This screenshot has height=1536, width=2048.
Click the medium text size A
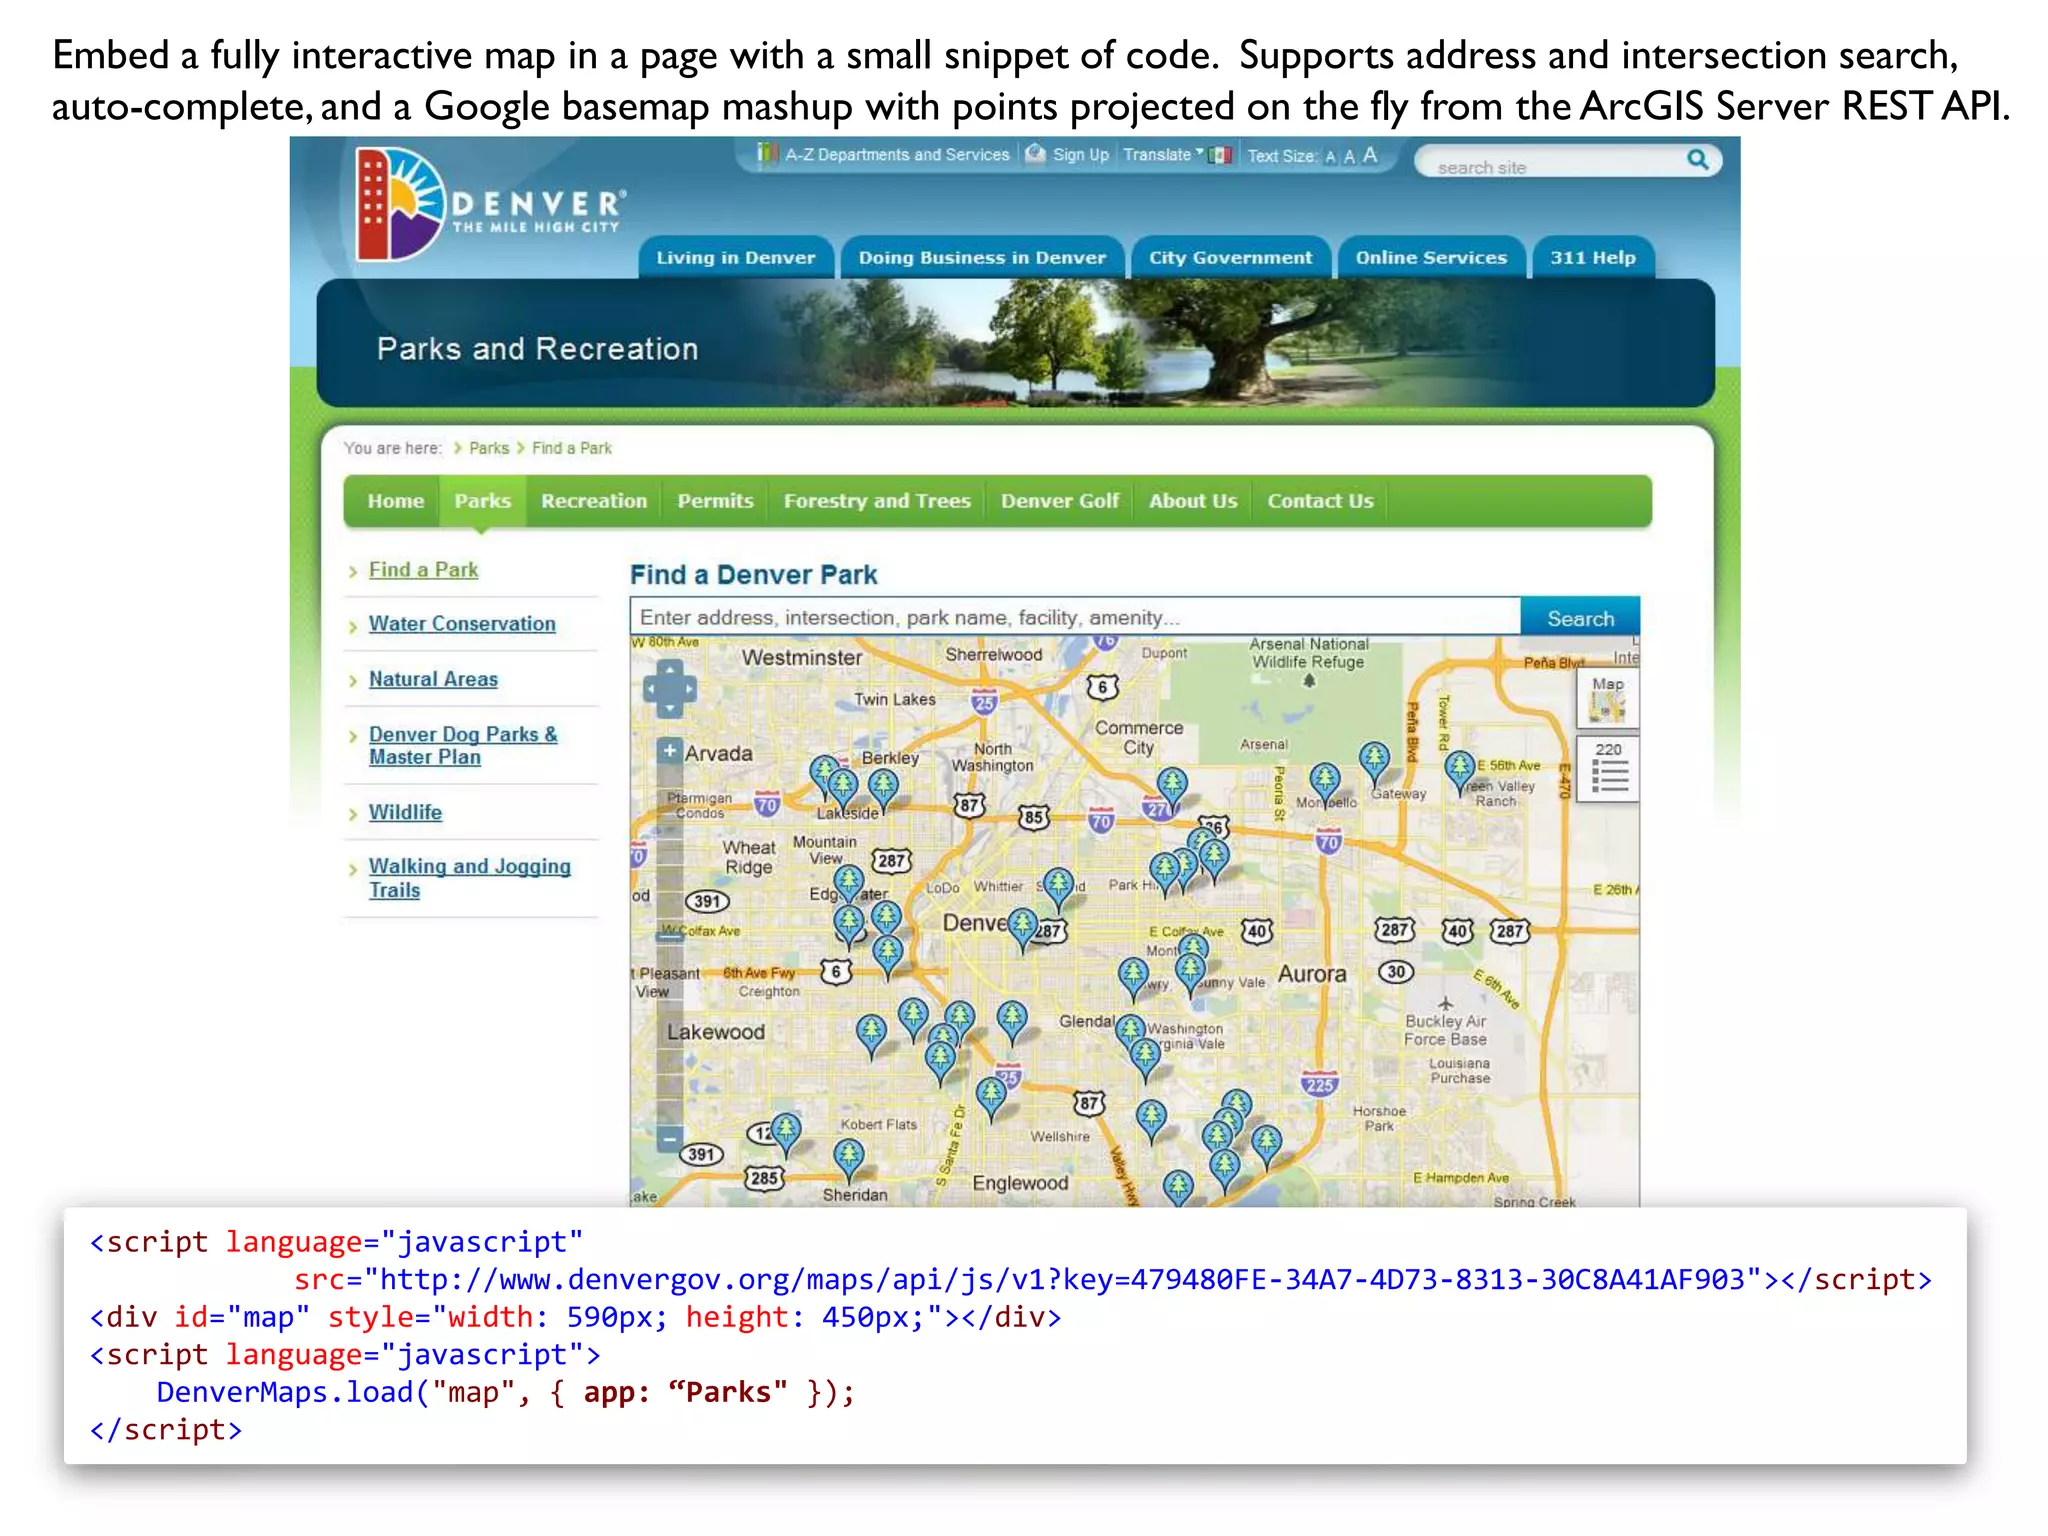point(1349,156)
